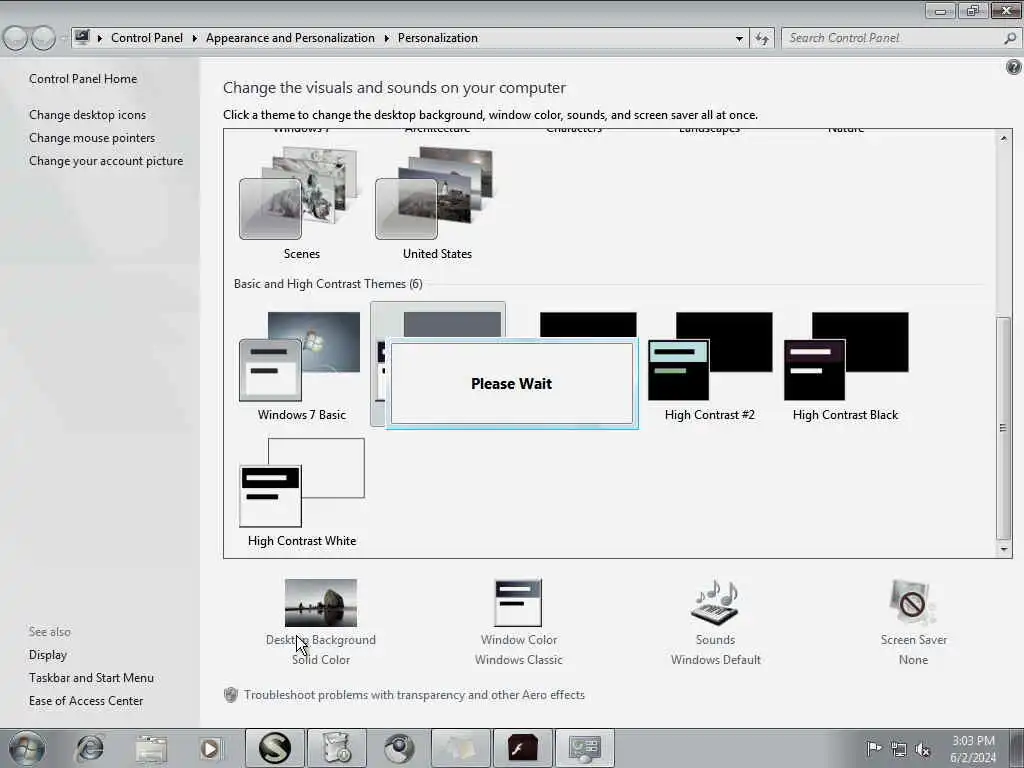Open Windows Media Player from taskbar
Image resolution: width=1024 pixels, height=768 pixels.
(210, 748)
